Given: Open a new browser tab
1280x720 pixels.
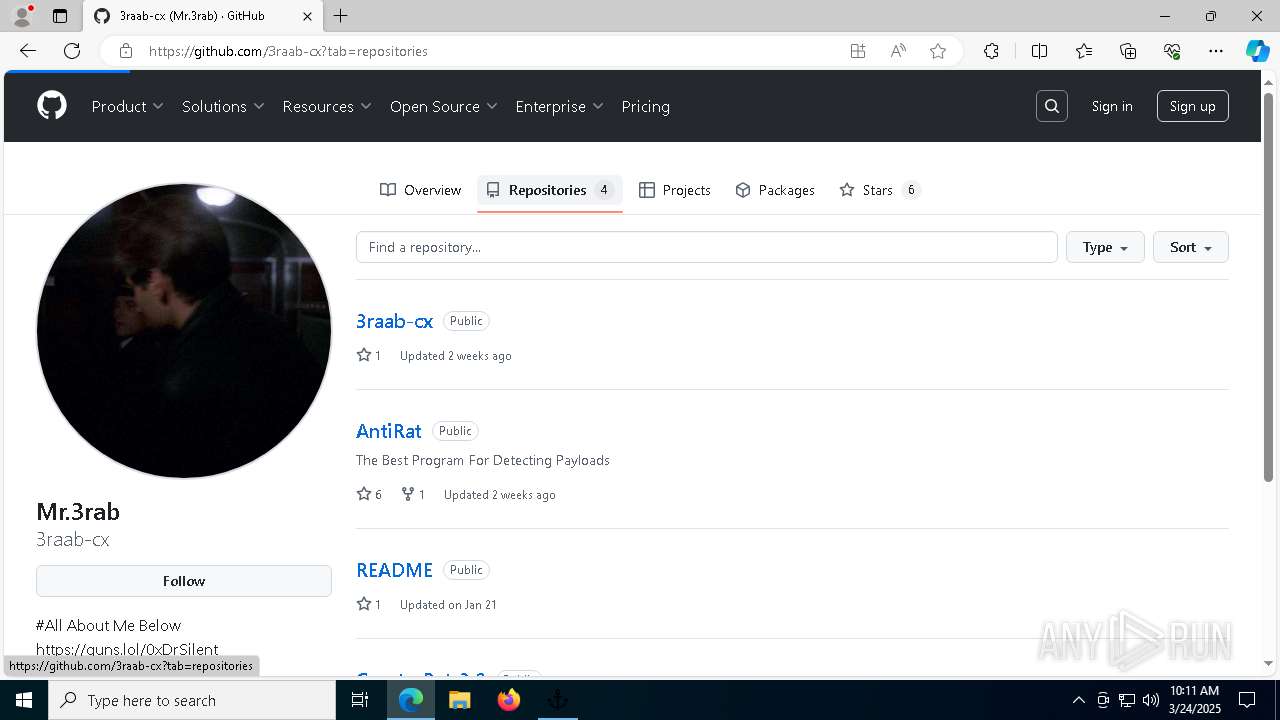Looking at the screenshot, I should tap(341, 16).
